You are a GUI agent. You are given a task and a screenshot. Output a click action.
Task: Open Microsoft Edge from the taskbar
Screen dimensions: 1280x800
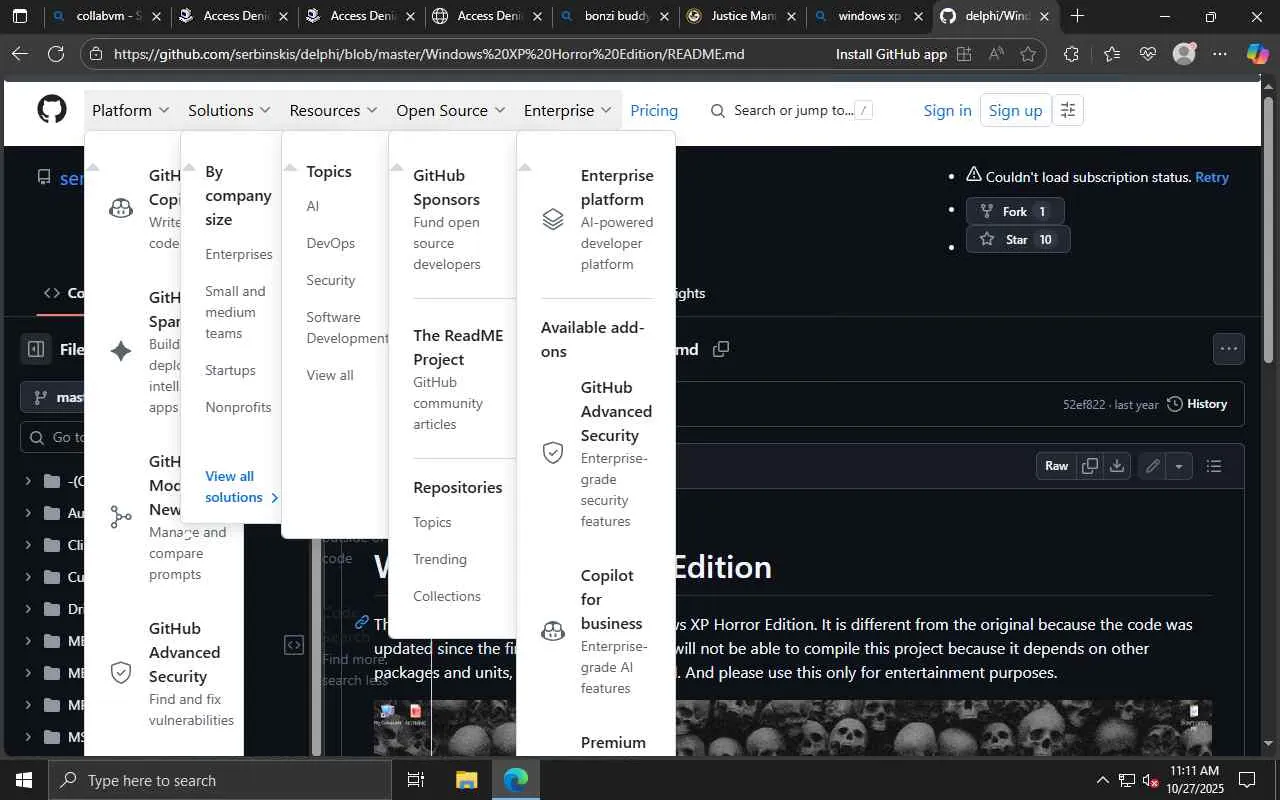516,780
